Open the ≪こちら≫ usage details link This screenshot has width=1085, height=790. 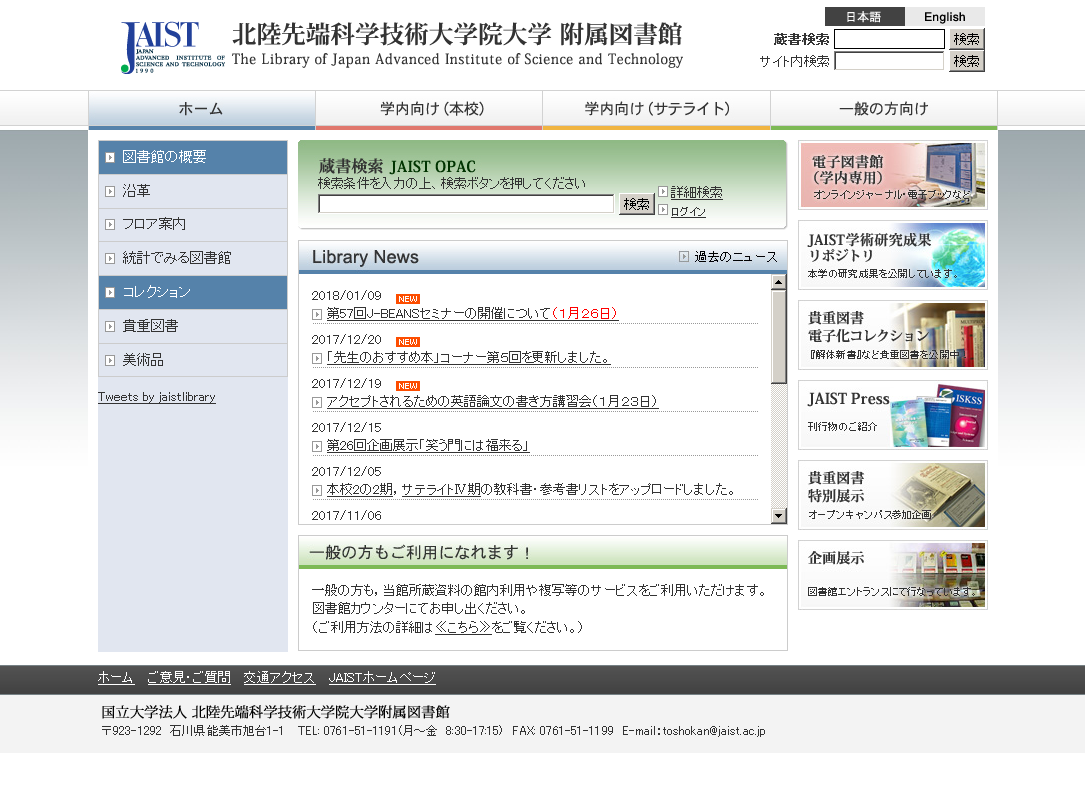463,627
